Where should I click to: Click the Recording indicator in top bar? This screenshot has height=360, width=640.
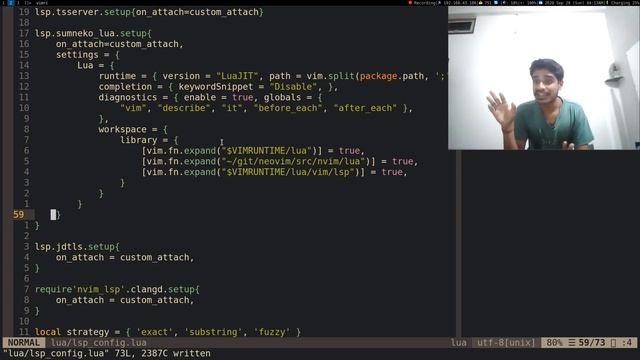tap(422, 2)
